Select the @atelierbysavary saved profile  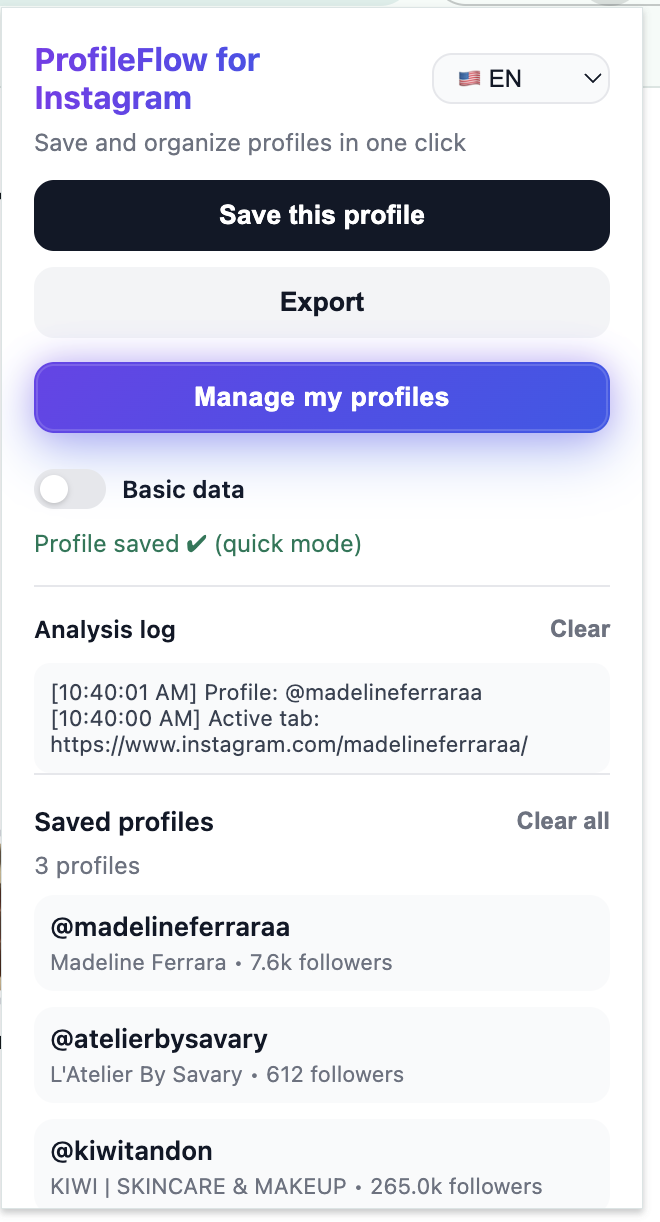click(x=322, y=1054)
